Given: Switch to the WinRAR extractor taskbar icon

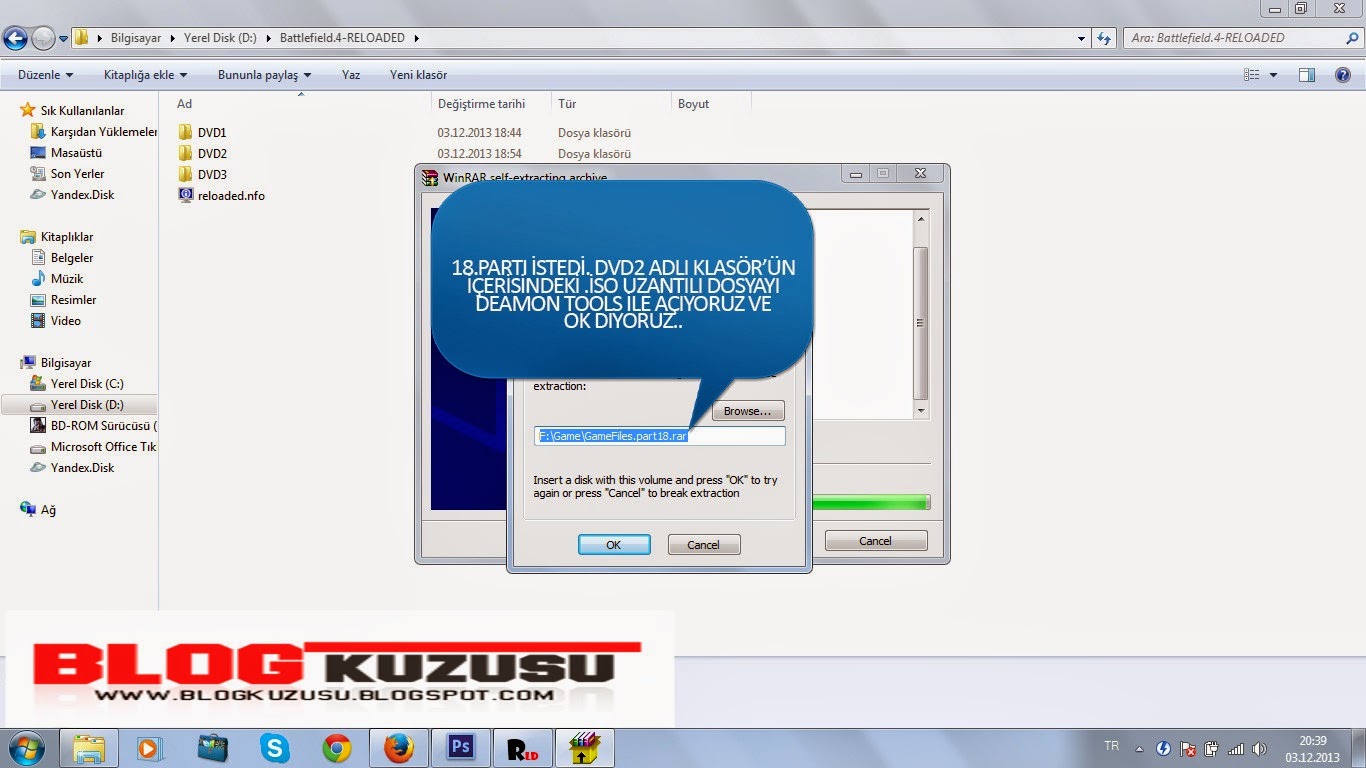Looking at the screenshot, I should click(584, 748).
